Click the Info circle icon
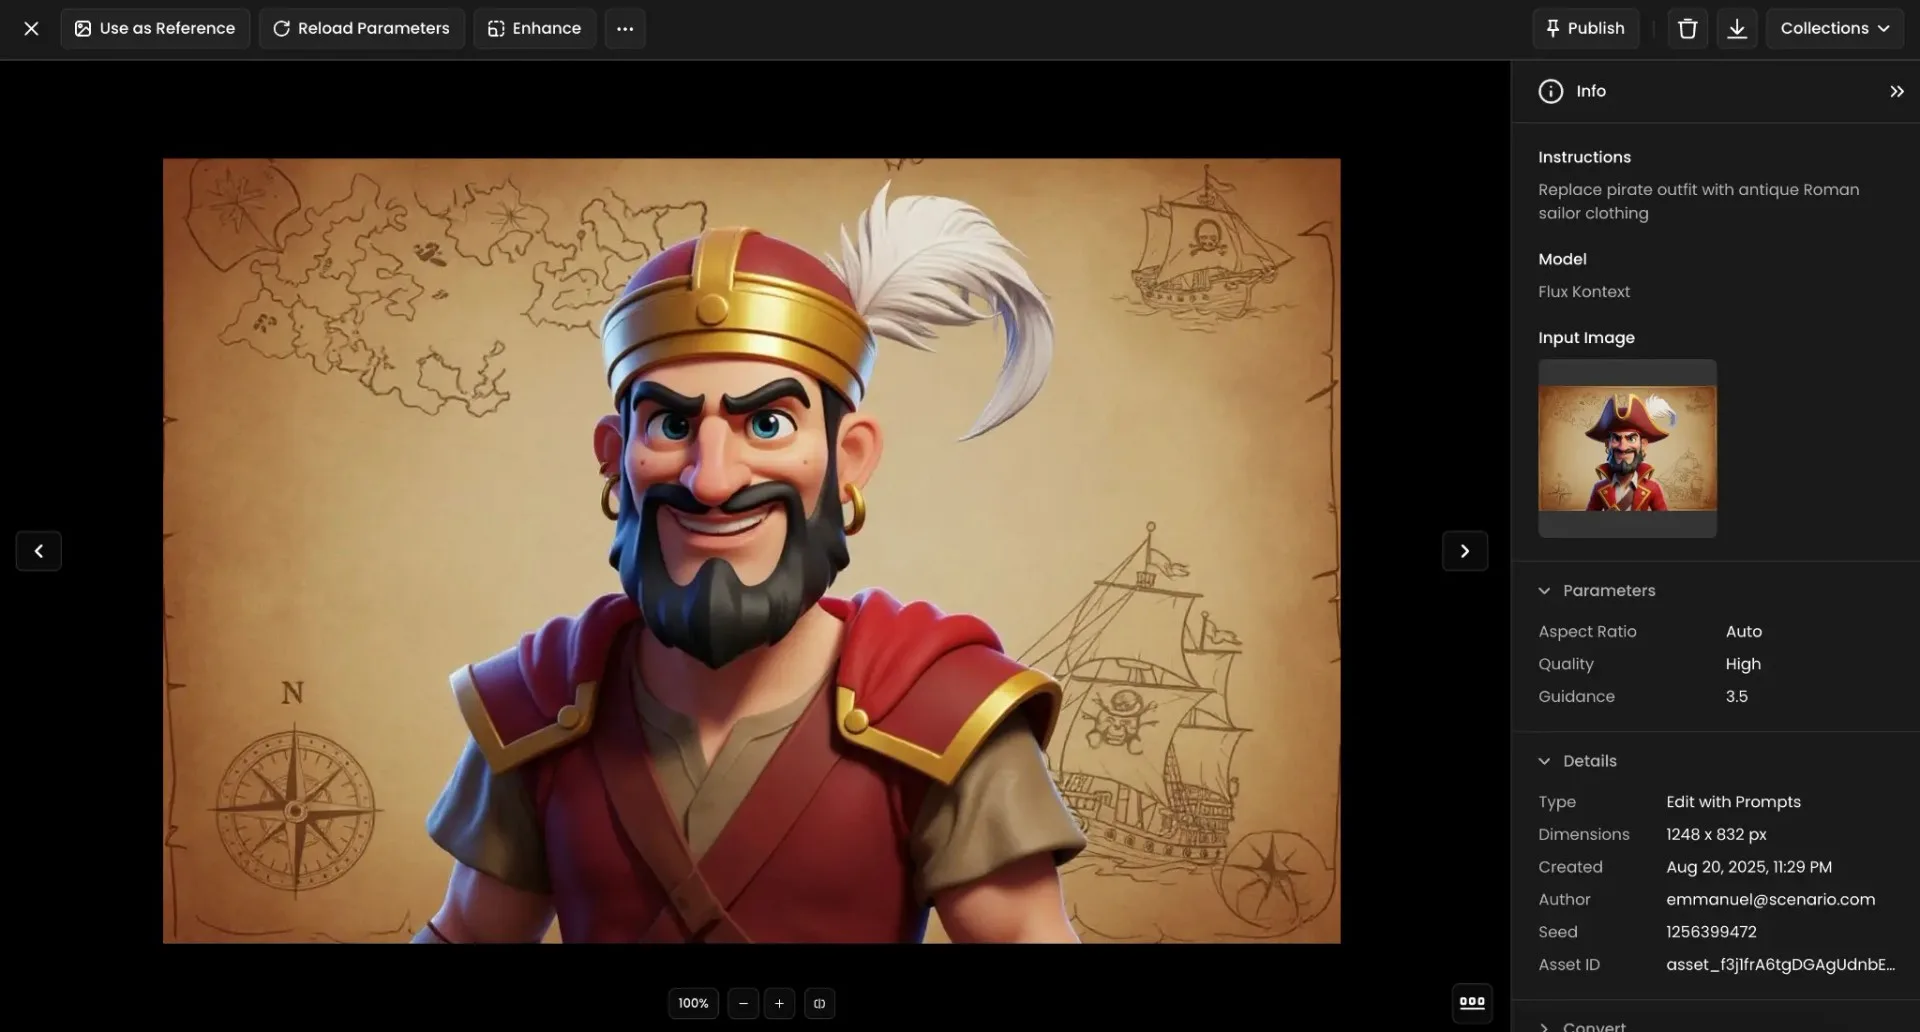 1551,91
